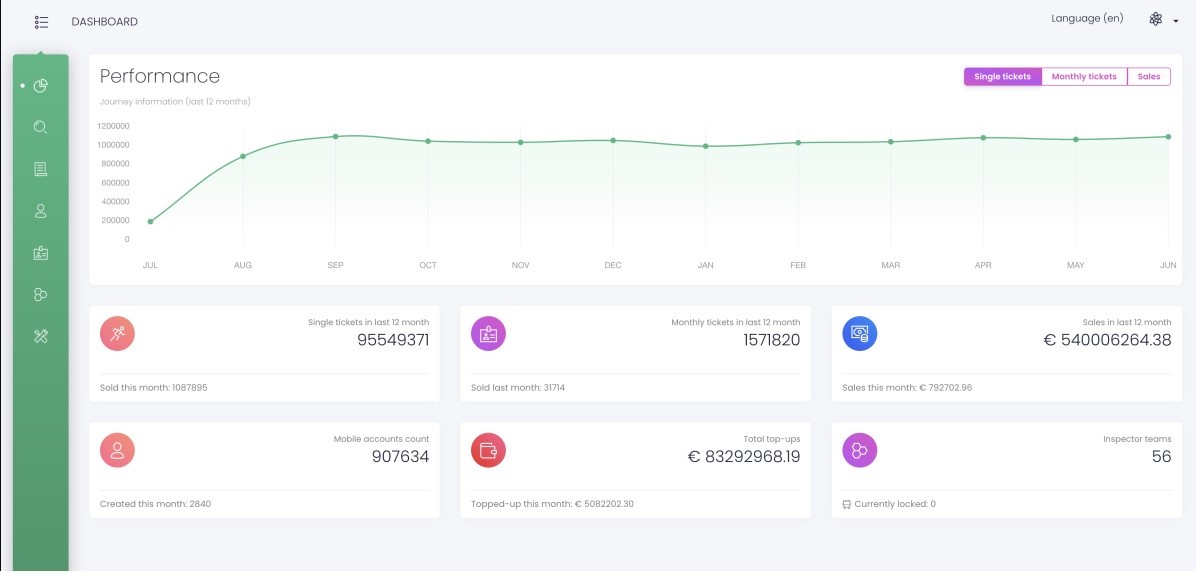Open the Language (en) selector
The height and width of the screenshot is (584, 1196).
pos(1086,18)
